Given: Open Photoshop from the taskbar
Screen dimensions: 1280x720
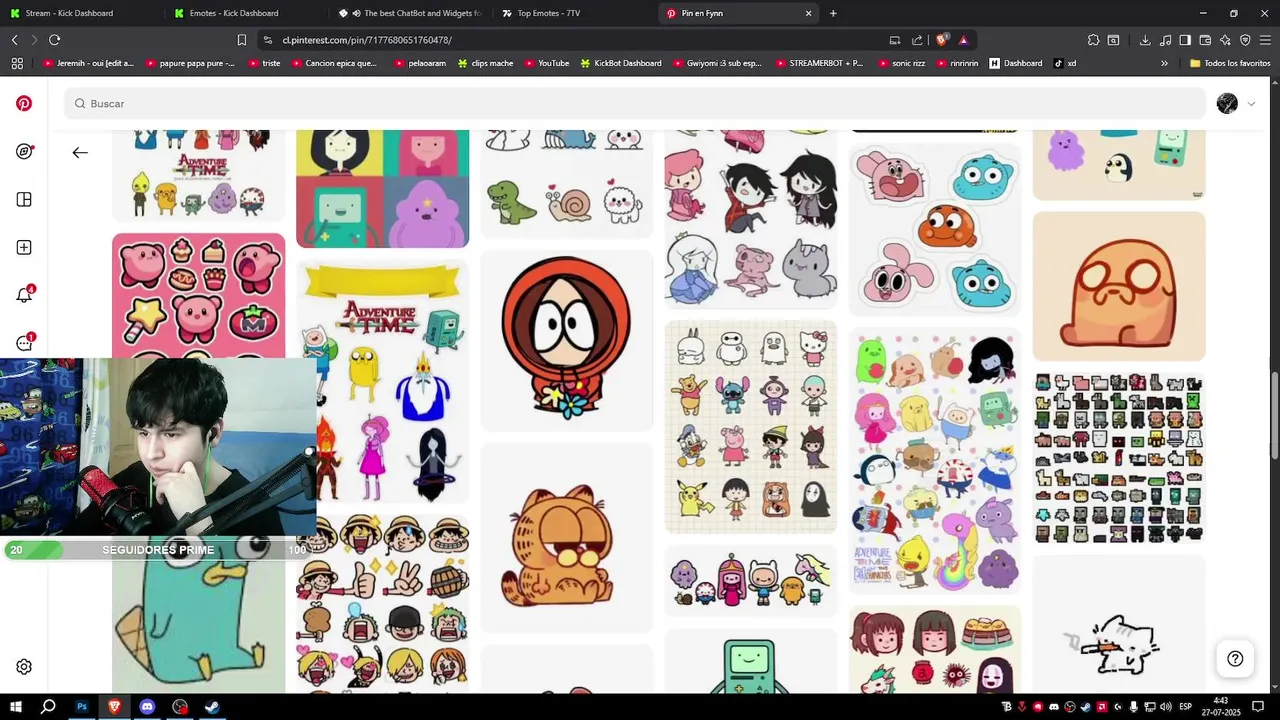Looking at the screenshot, I should click(x=82, y=706).
